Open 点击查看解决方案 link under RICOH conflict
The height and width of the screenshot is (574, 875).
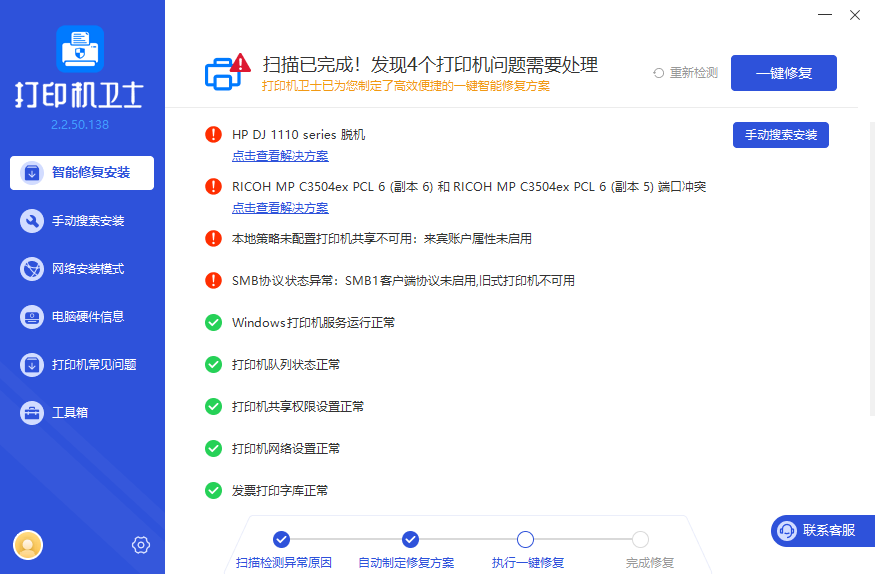coord(280,208)
